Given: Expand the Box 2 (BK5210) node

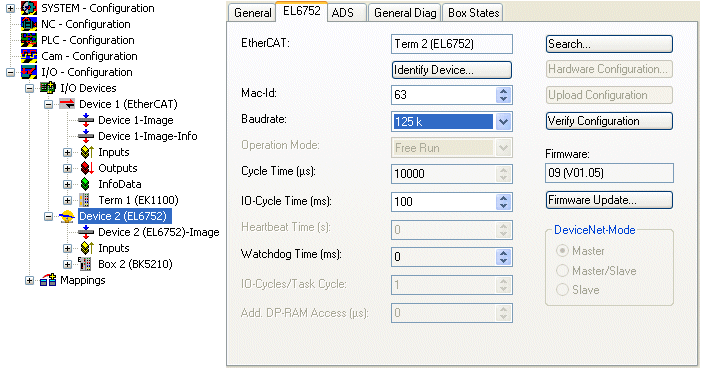Looking at the screenshot, I should (67, 264).
